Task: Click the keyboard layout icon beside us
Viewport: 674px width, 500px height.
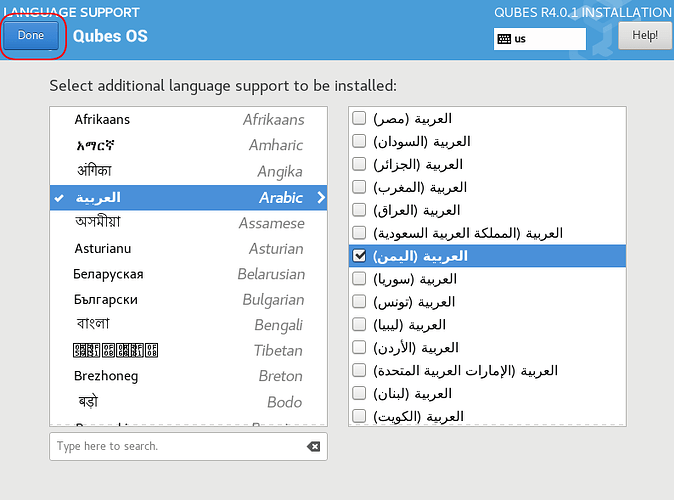Action: [x=504, y=39]
